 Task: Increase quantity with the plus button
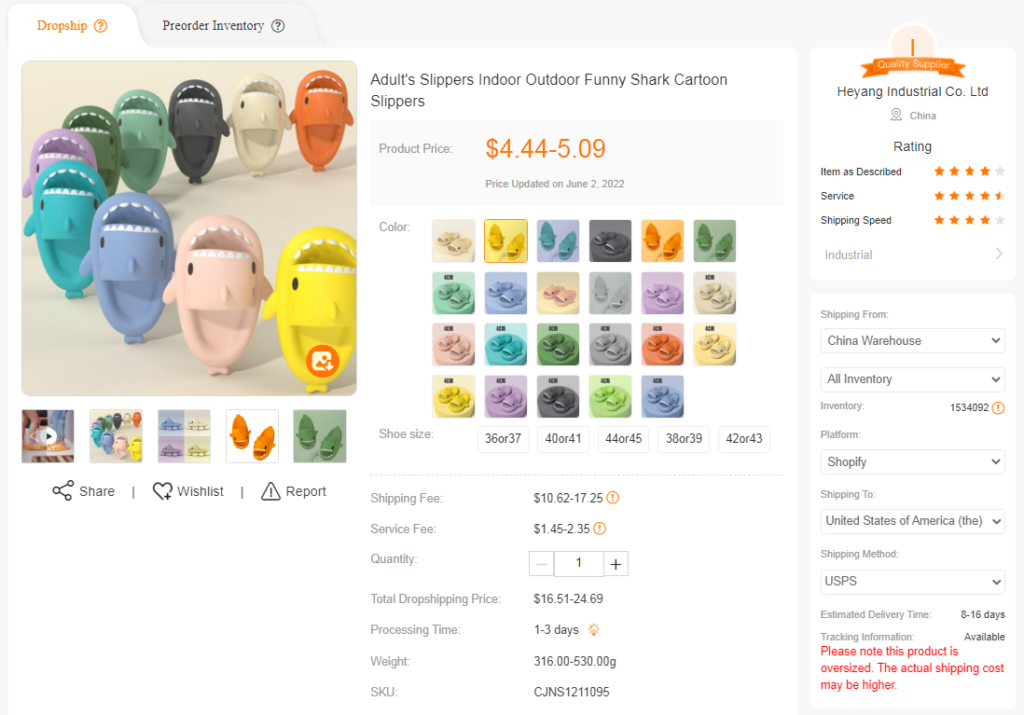616,564
